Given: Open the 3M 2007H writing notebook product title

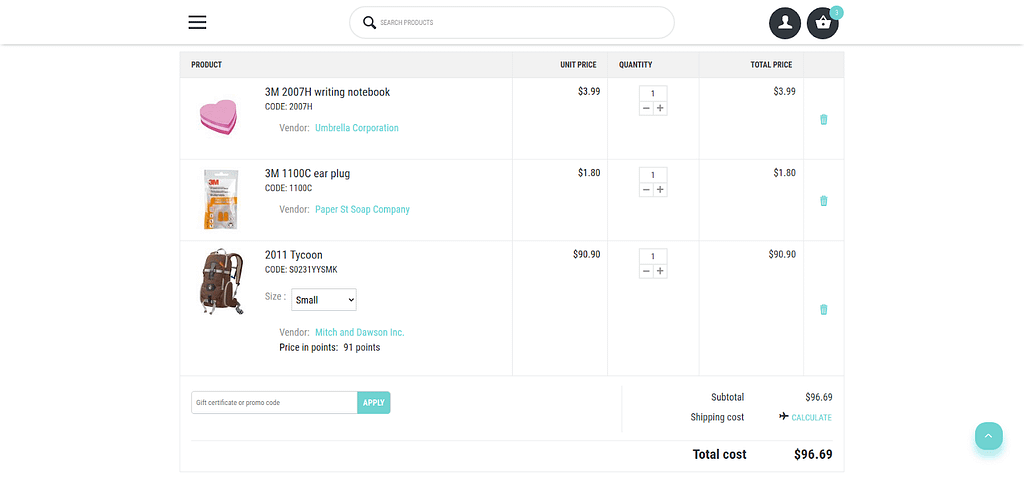Looking at the screenshot, I should pos(327,92).
